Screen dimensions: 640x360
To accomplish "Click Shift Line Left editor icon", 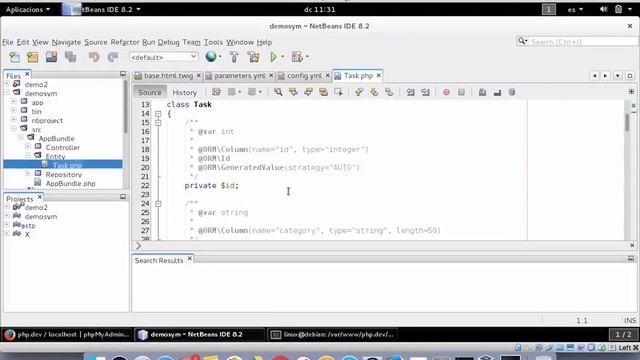I will coord(410,92).
